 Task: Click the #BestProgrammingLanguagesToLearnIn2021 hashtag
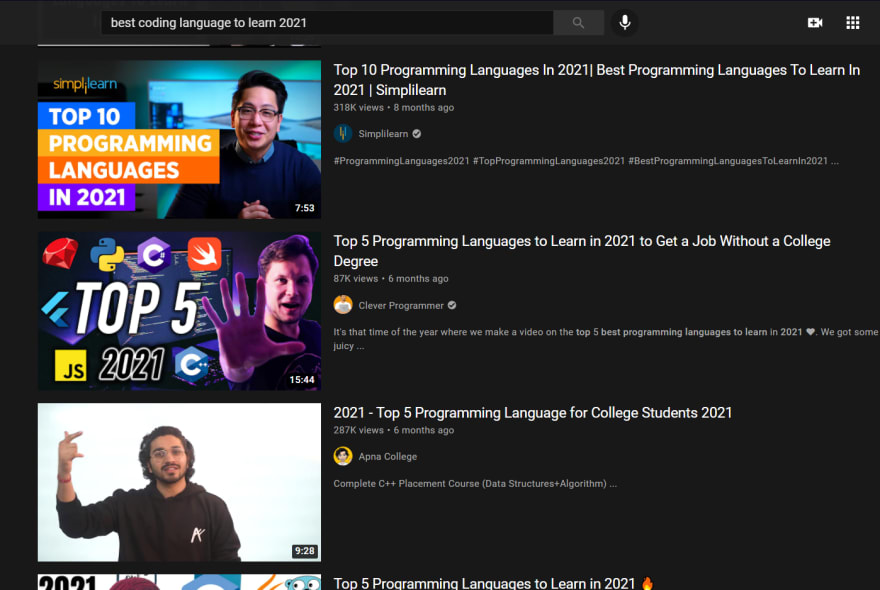728,161
